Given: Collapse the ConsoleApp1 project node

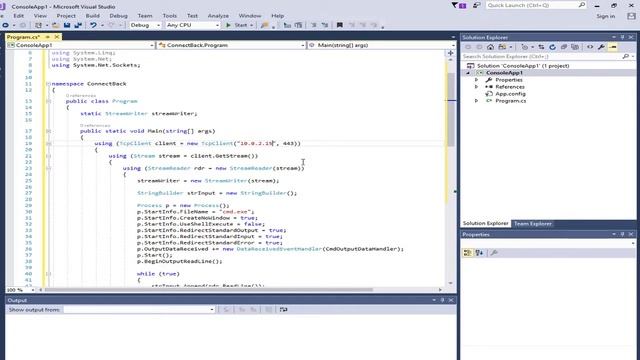Looking at the screenshot, I should tap(468, 73).
